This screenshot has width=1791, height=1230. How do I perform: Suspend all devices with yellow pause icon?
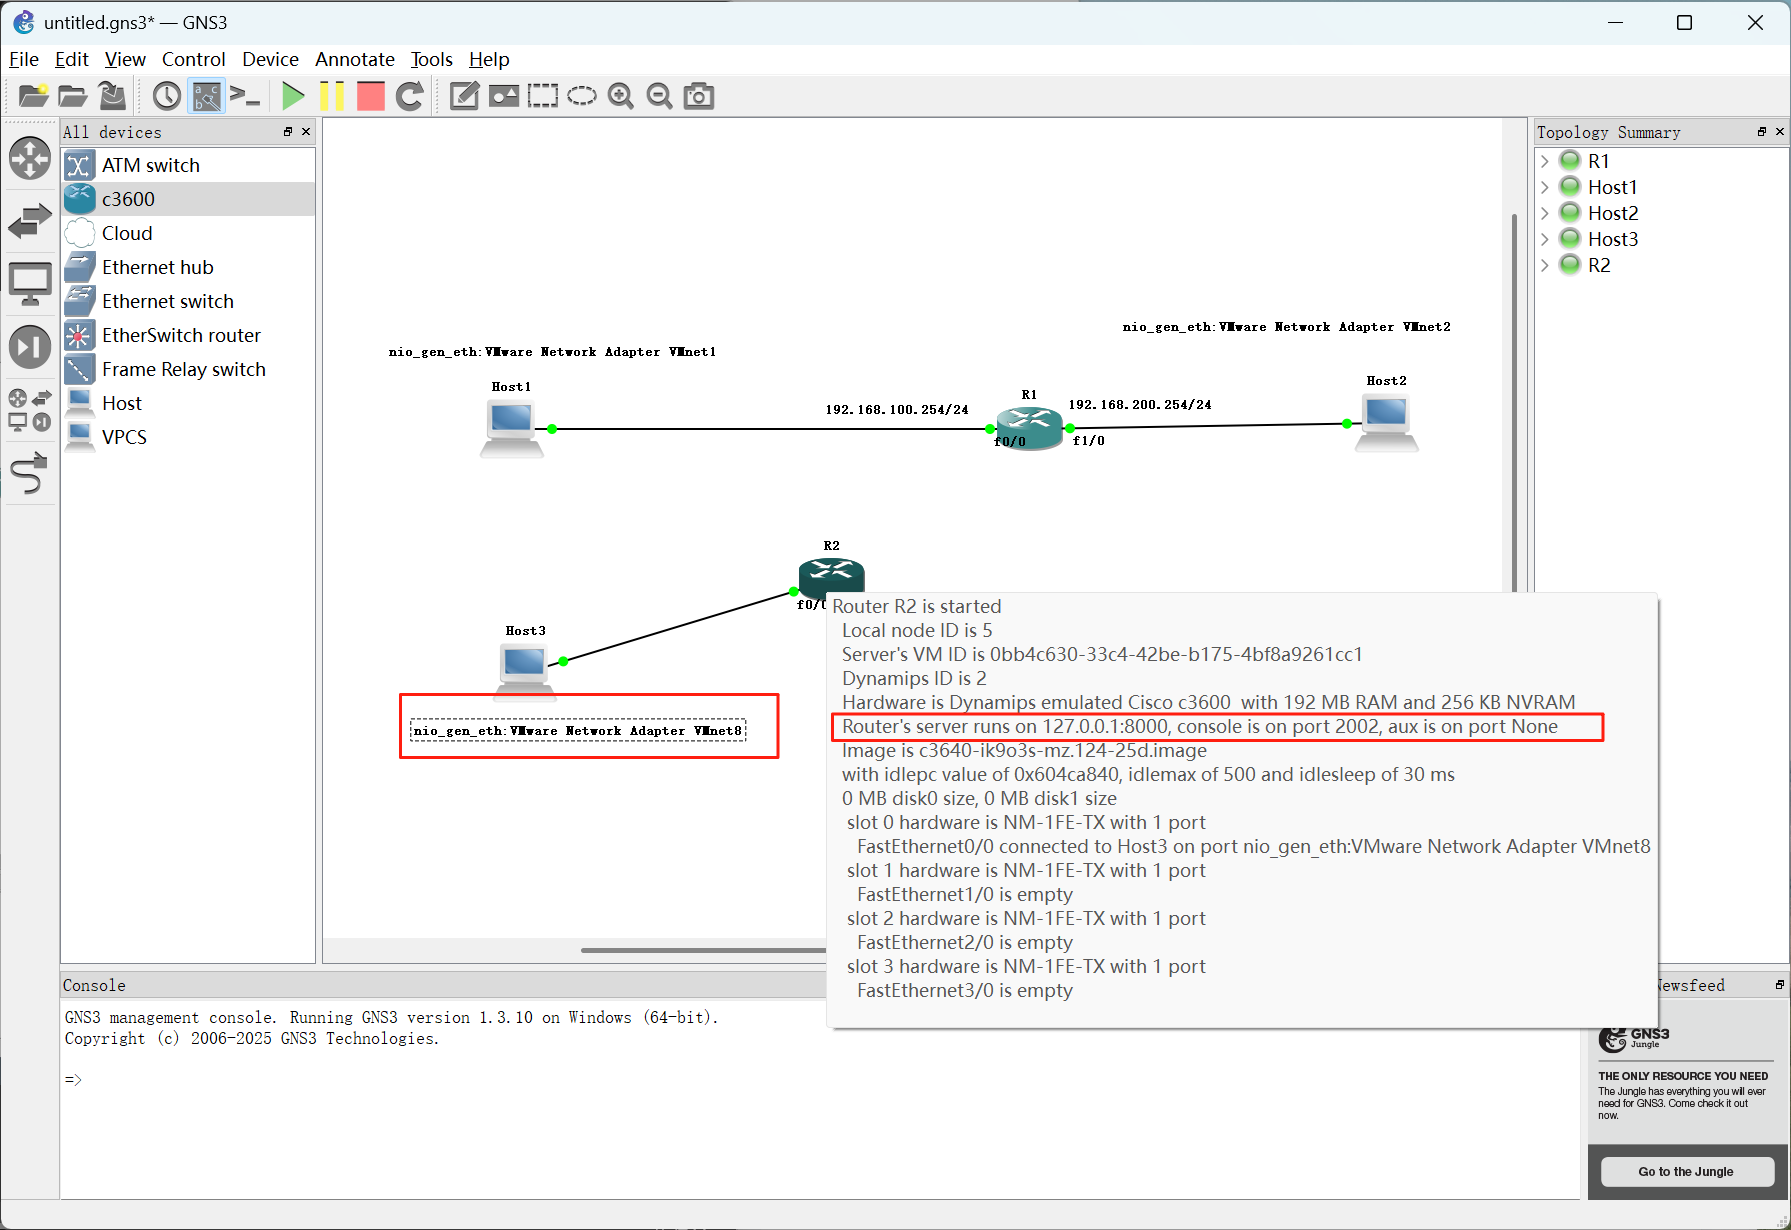[332, 96]
